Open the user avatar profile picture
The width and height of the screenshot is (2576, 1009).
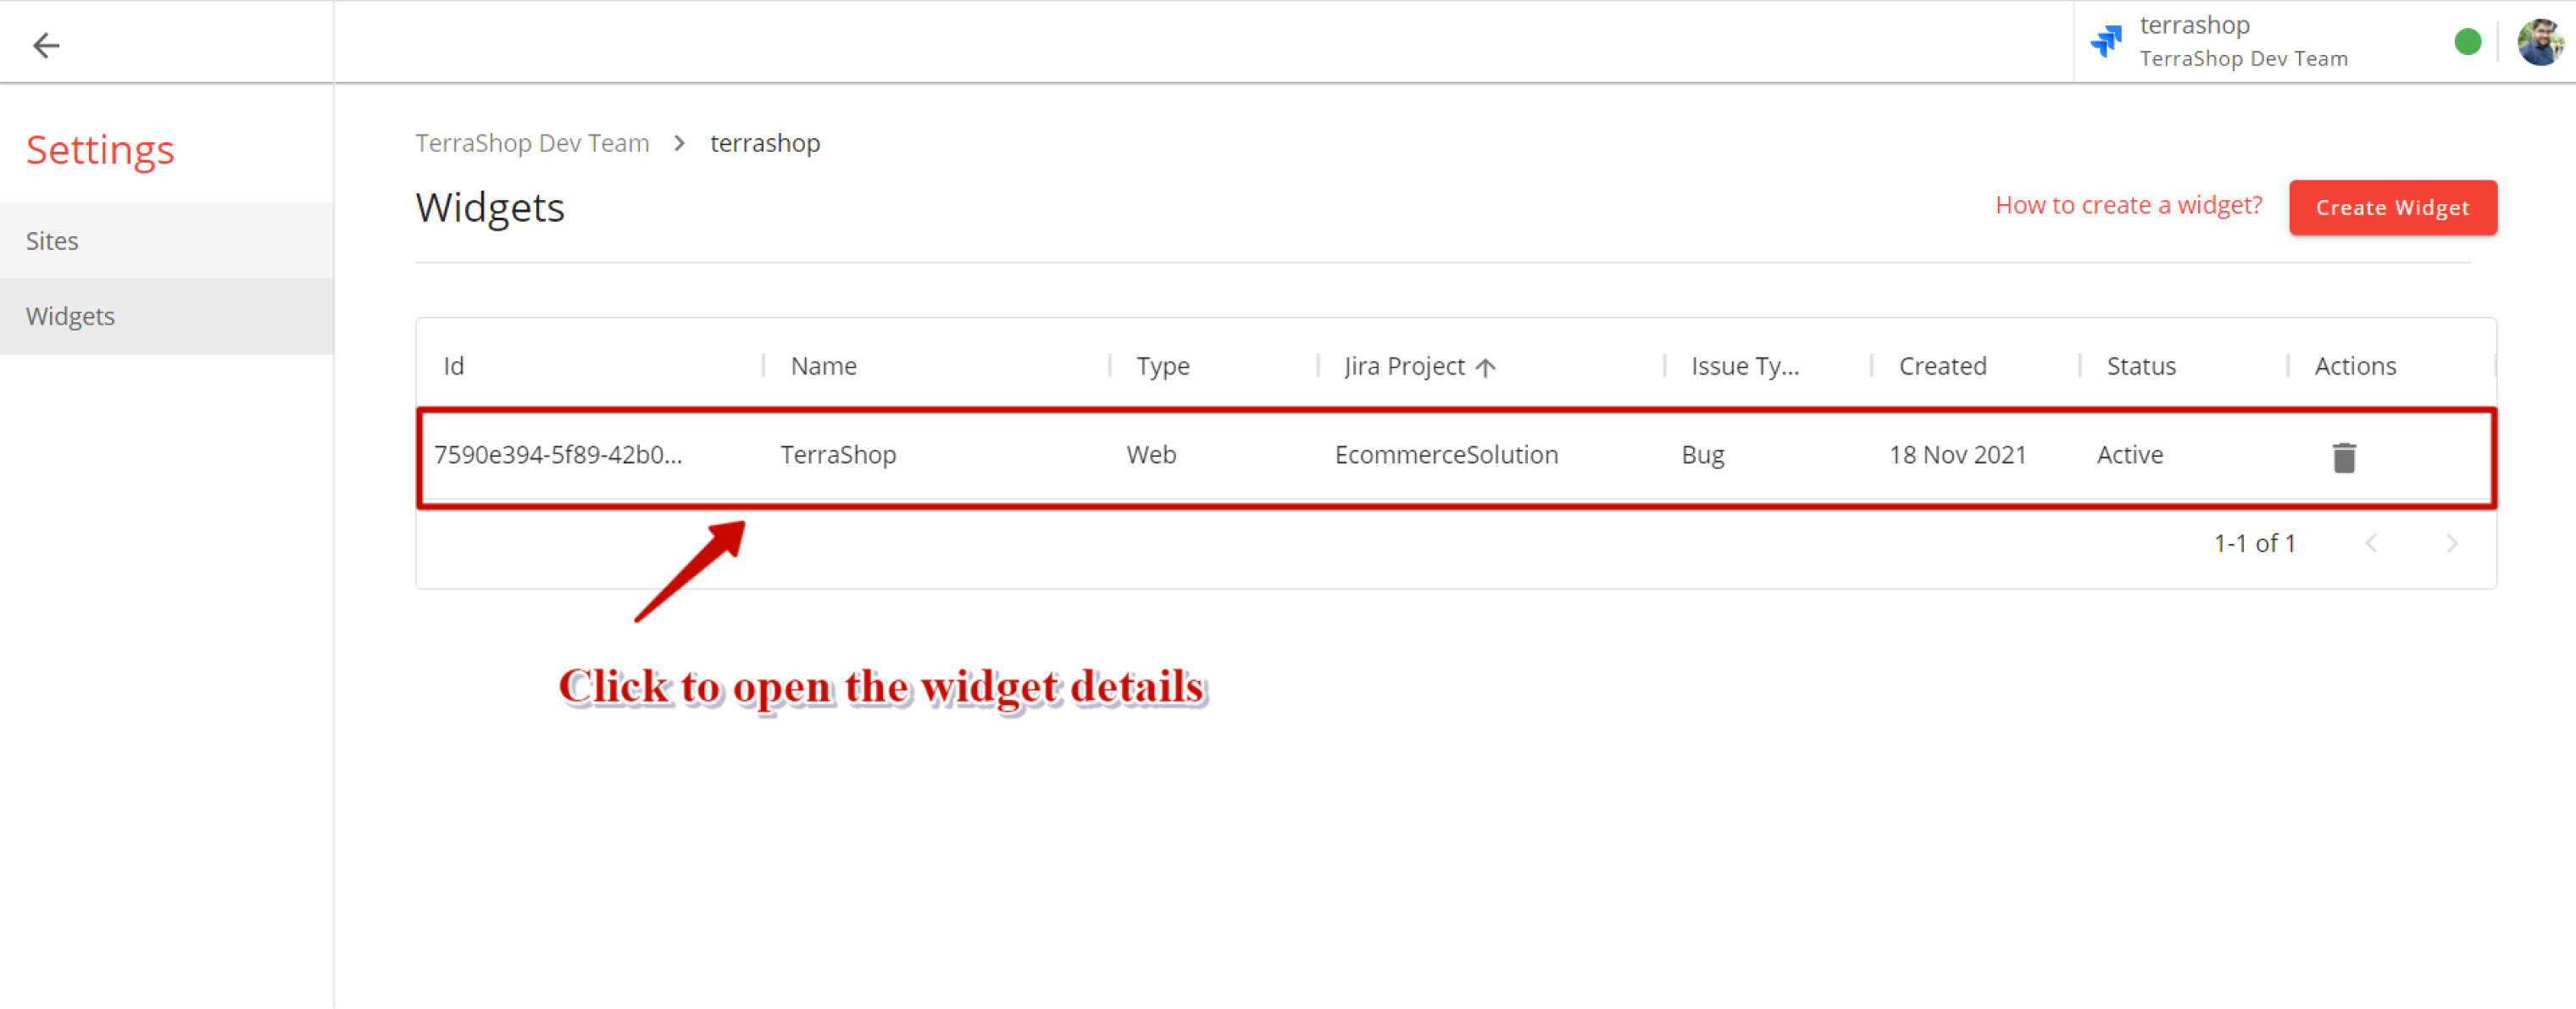[x=2537, y=41]
